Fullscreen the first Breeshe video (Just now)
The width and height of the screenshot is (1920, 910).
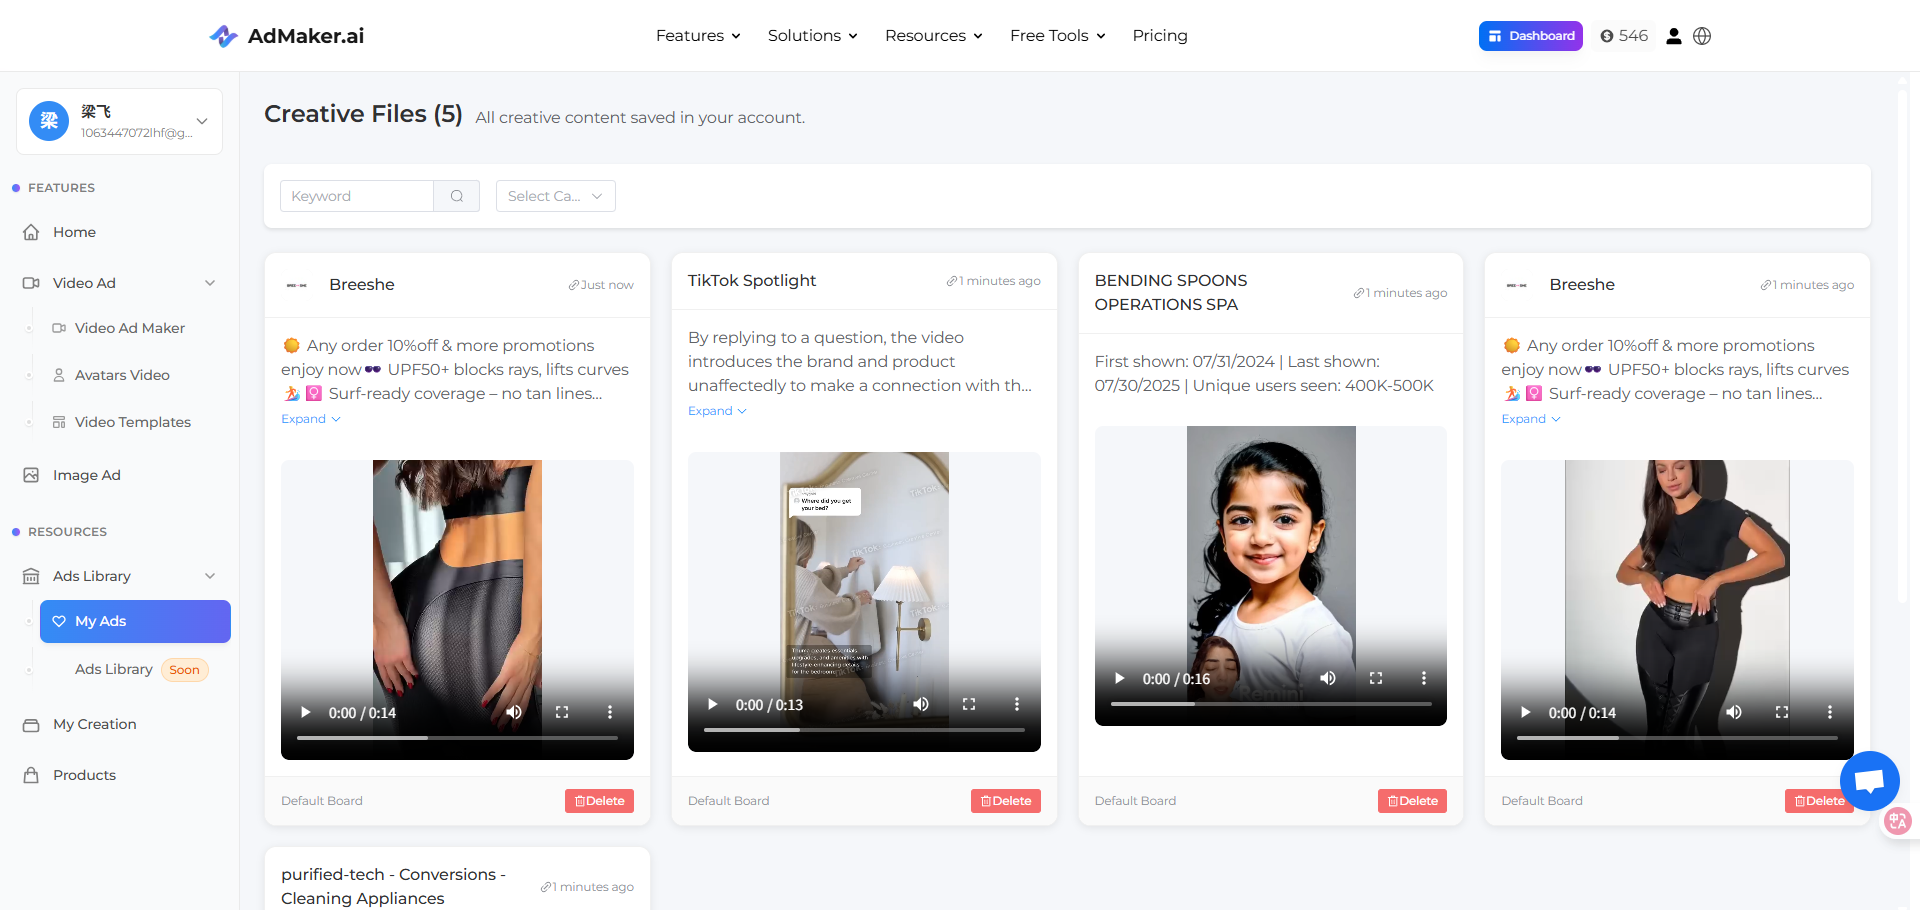coord(562,713)
